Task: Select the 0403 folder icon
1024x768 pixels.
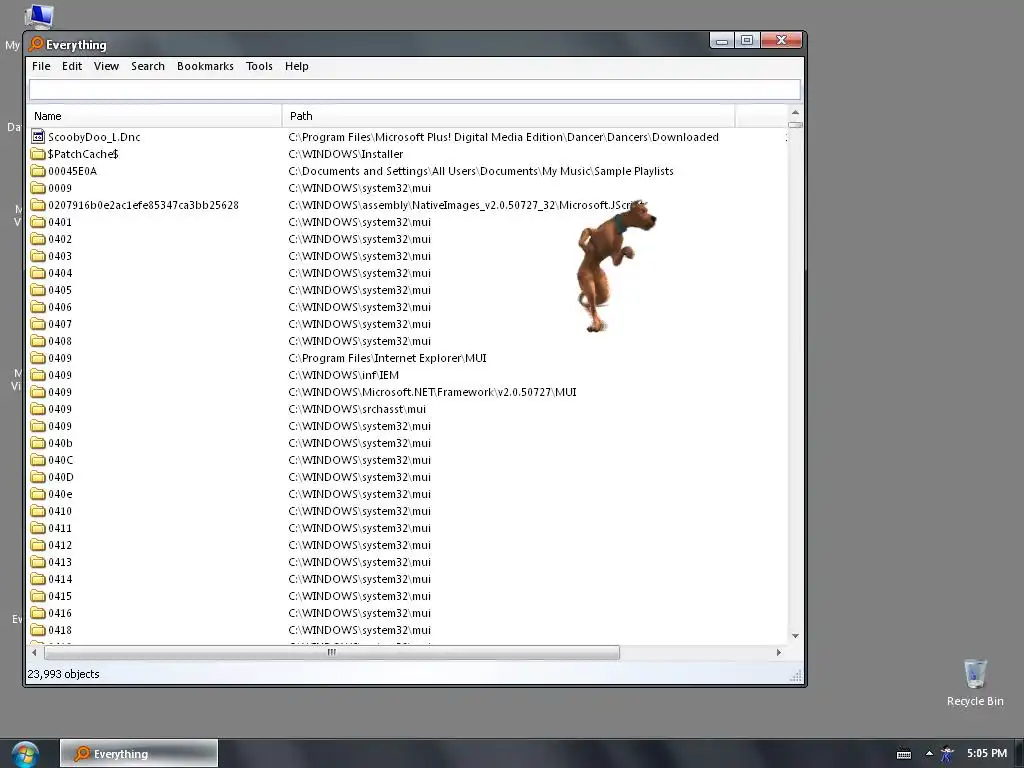Action: point(38,256)
